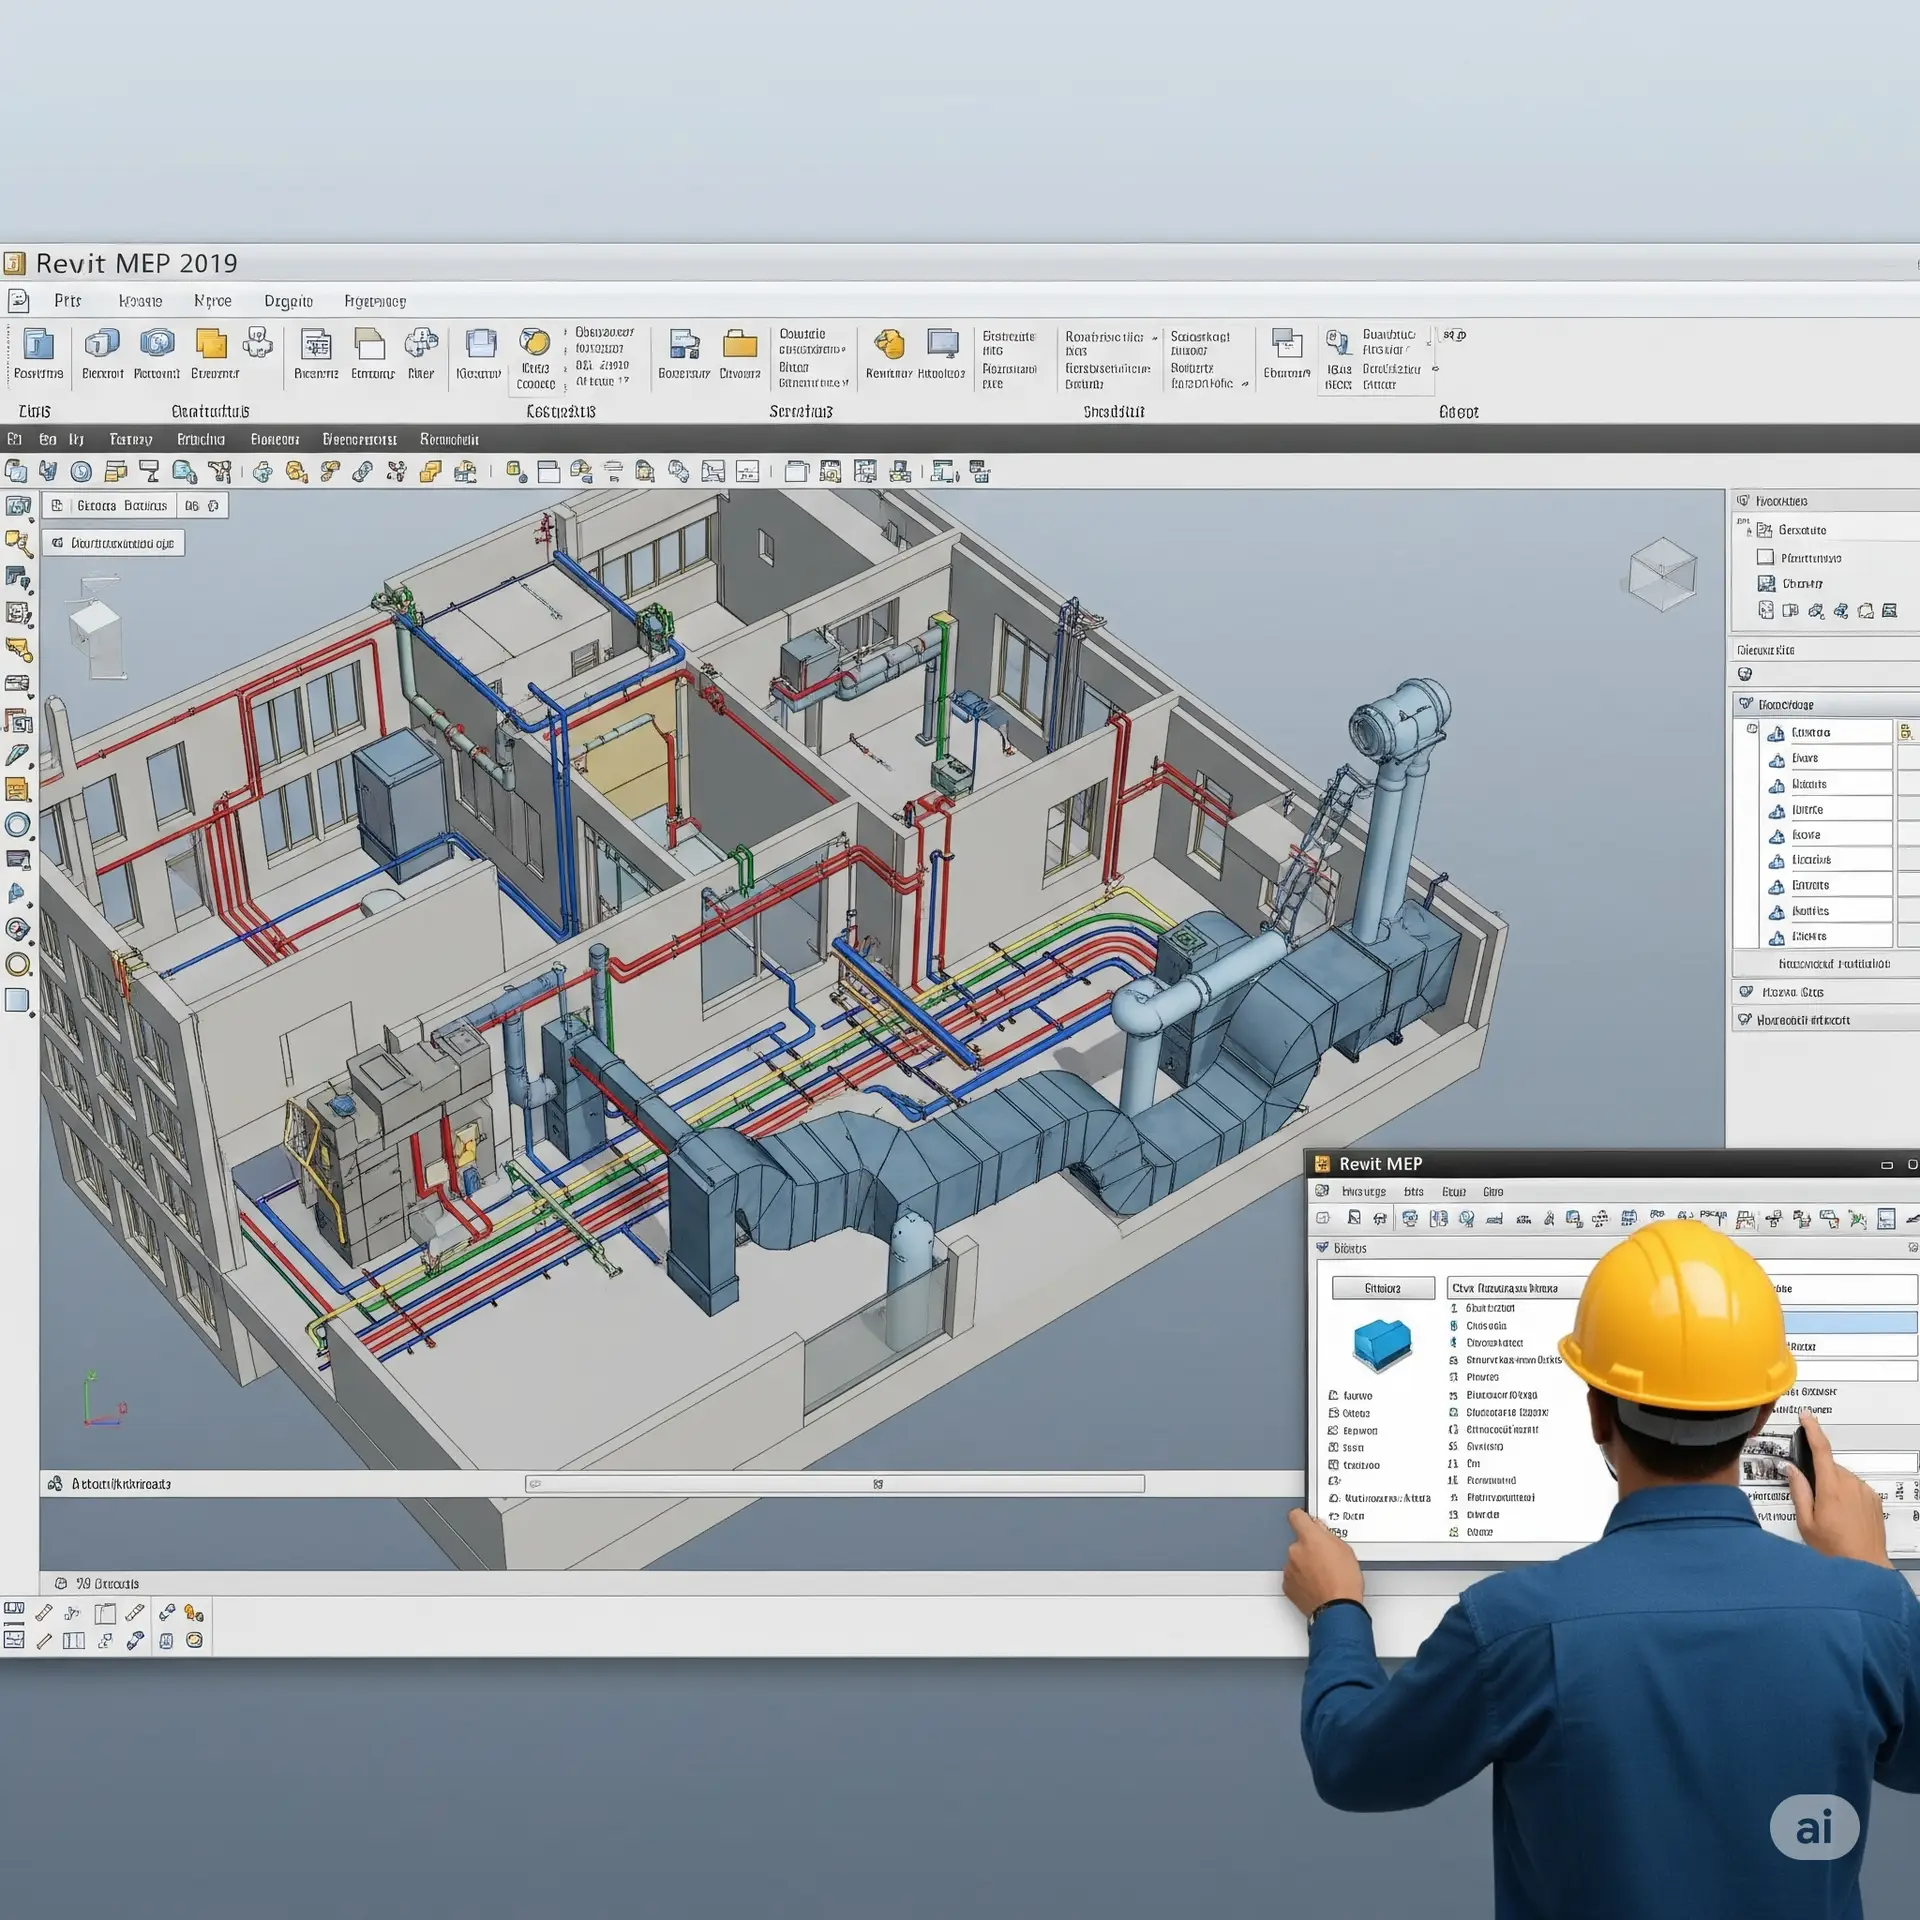The height and width of the screenshot is (1920, 1920).
Task: Toggle a view control icon in the bottom status bar
Action: tap(15, 1612)
